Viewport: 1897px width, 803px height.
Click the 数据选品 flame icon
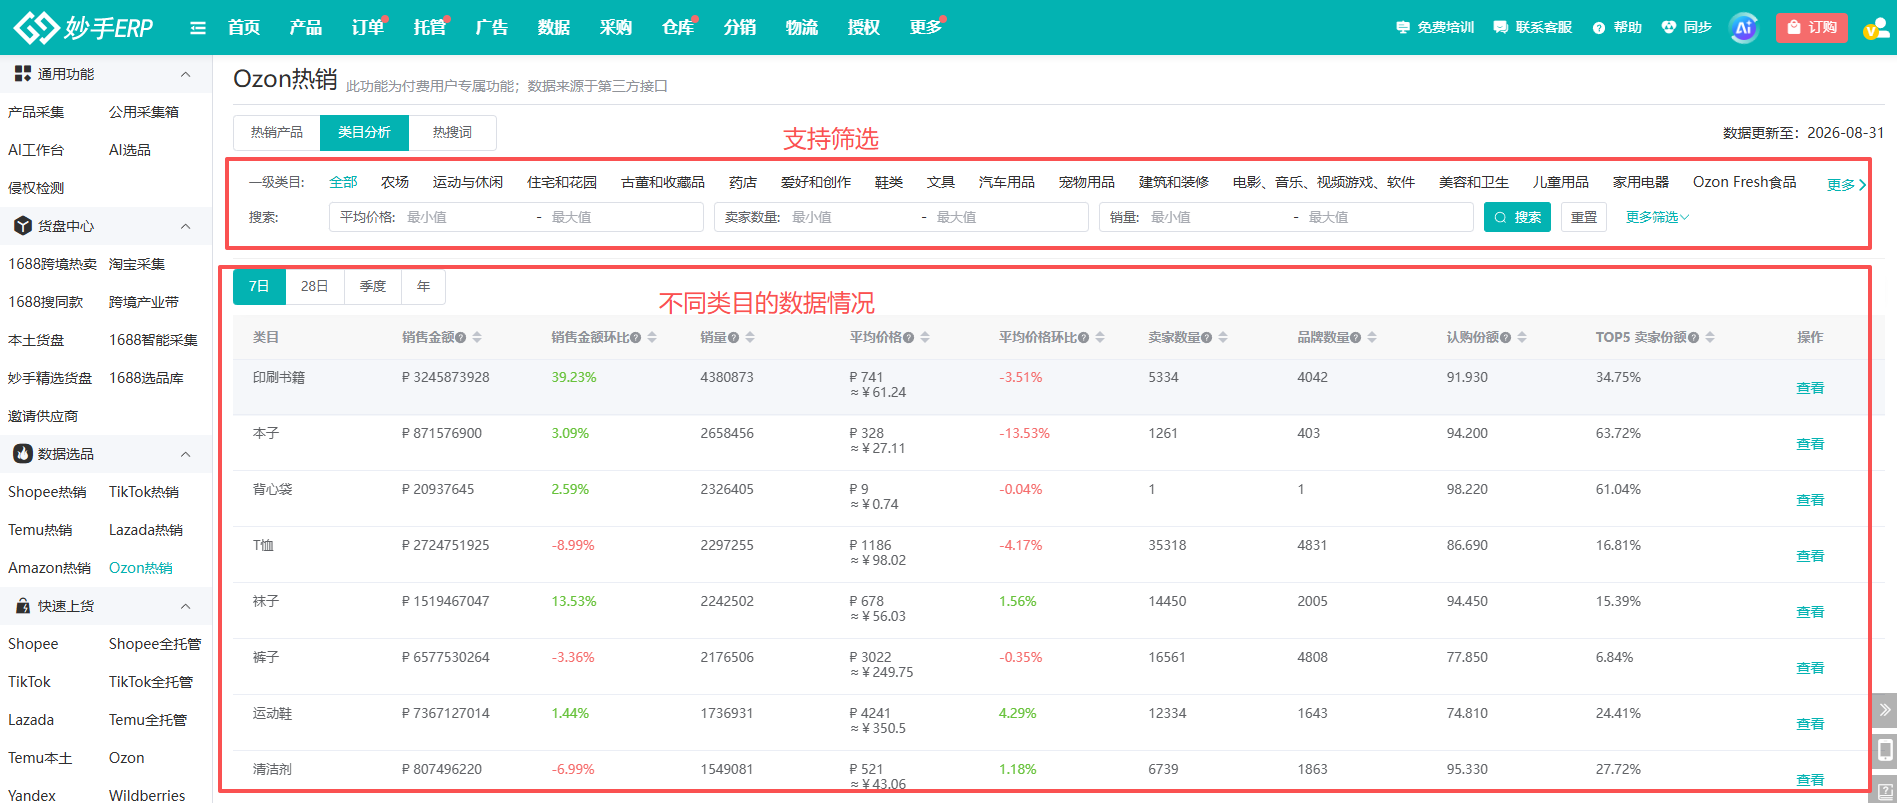point(22,454)
